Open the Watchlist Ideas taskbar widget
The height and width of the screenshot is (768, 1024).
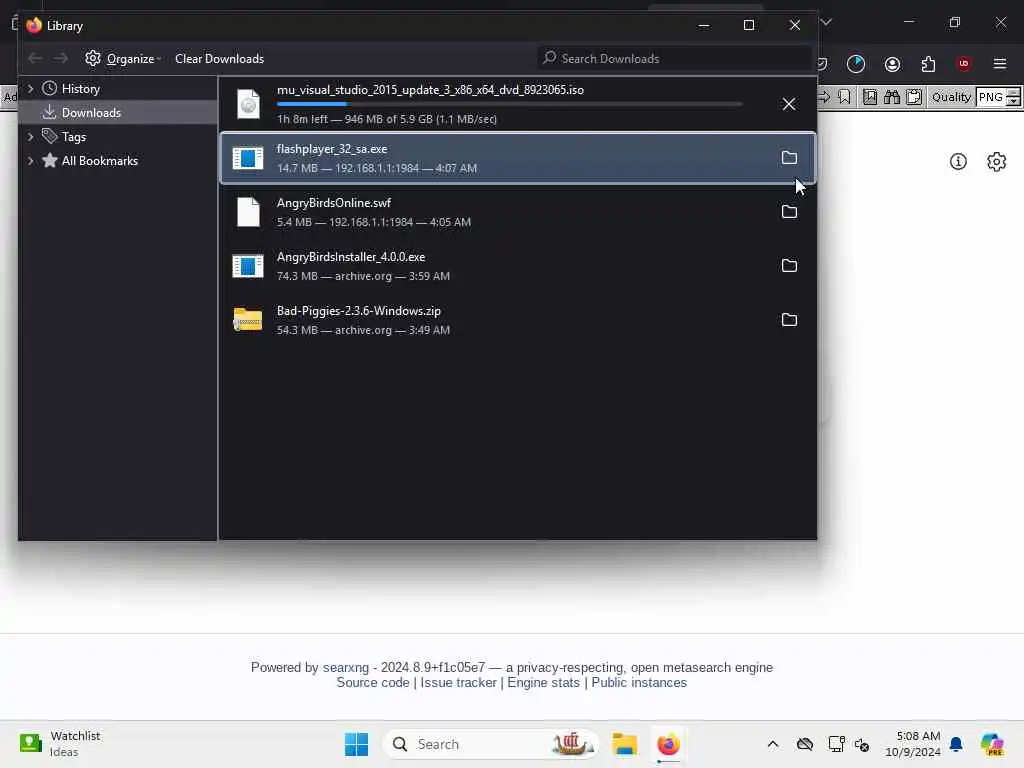click(60, 744)
